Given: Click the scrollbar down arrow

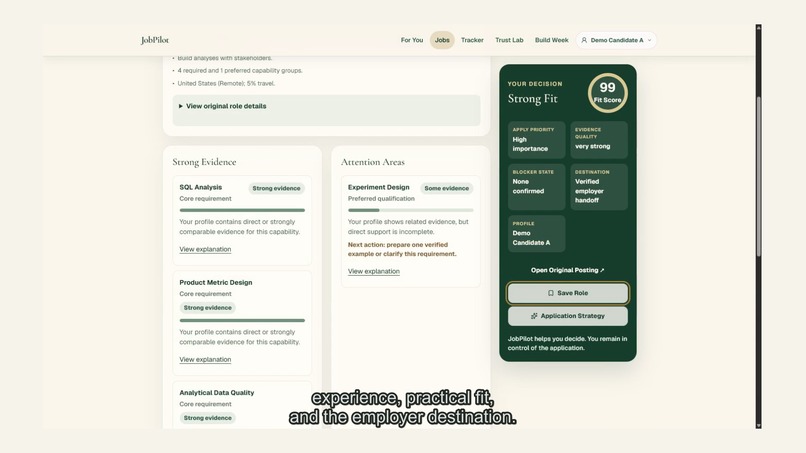Looking at the screenshot, I should click(x=759, y=426).
